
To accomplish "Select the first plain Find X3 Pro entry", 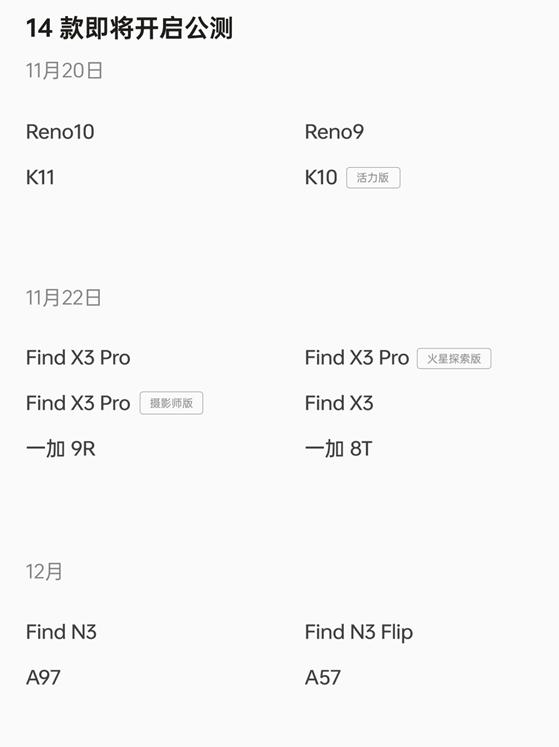I will pyautogui.click(x=78, y=358).
